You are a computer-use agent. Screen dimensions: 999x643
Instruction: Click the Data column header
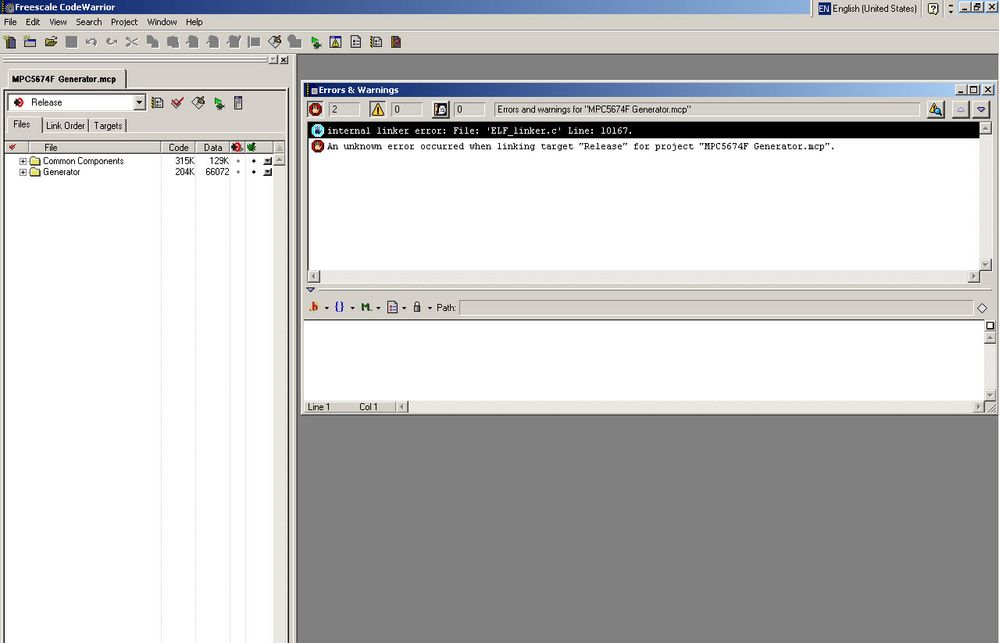pos(213,147)
